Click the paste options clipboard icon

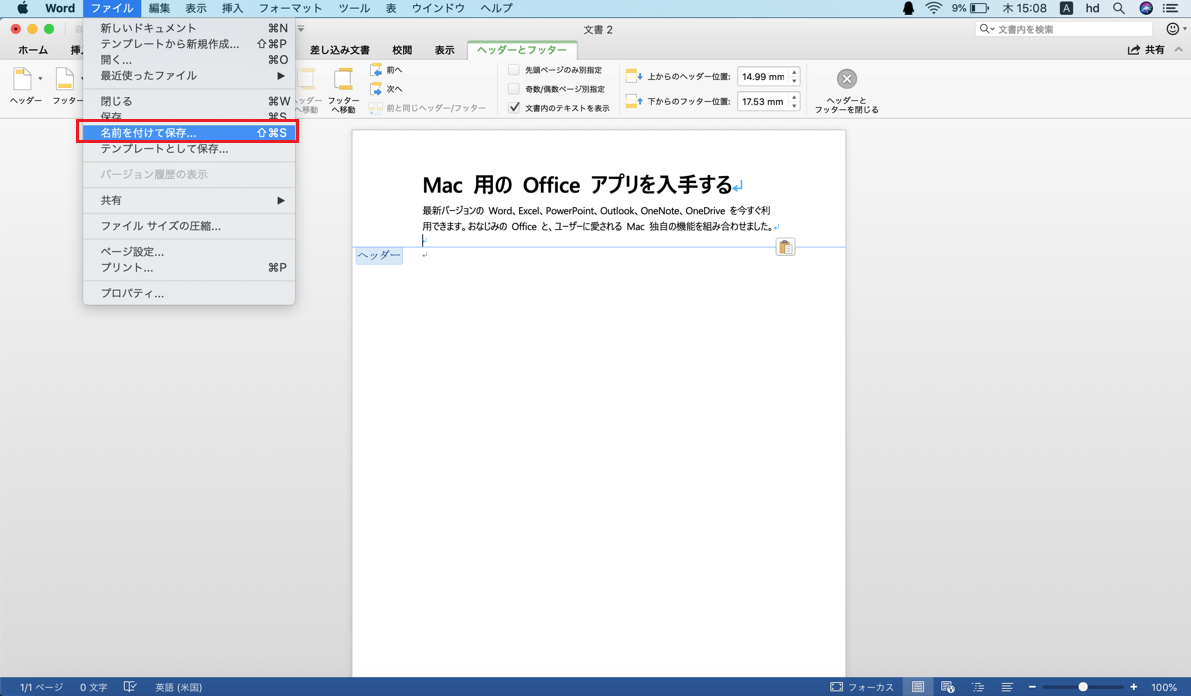pyautogui.click(x=785, y=247)
